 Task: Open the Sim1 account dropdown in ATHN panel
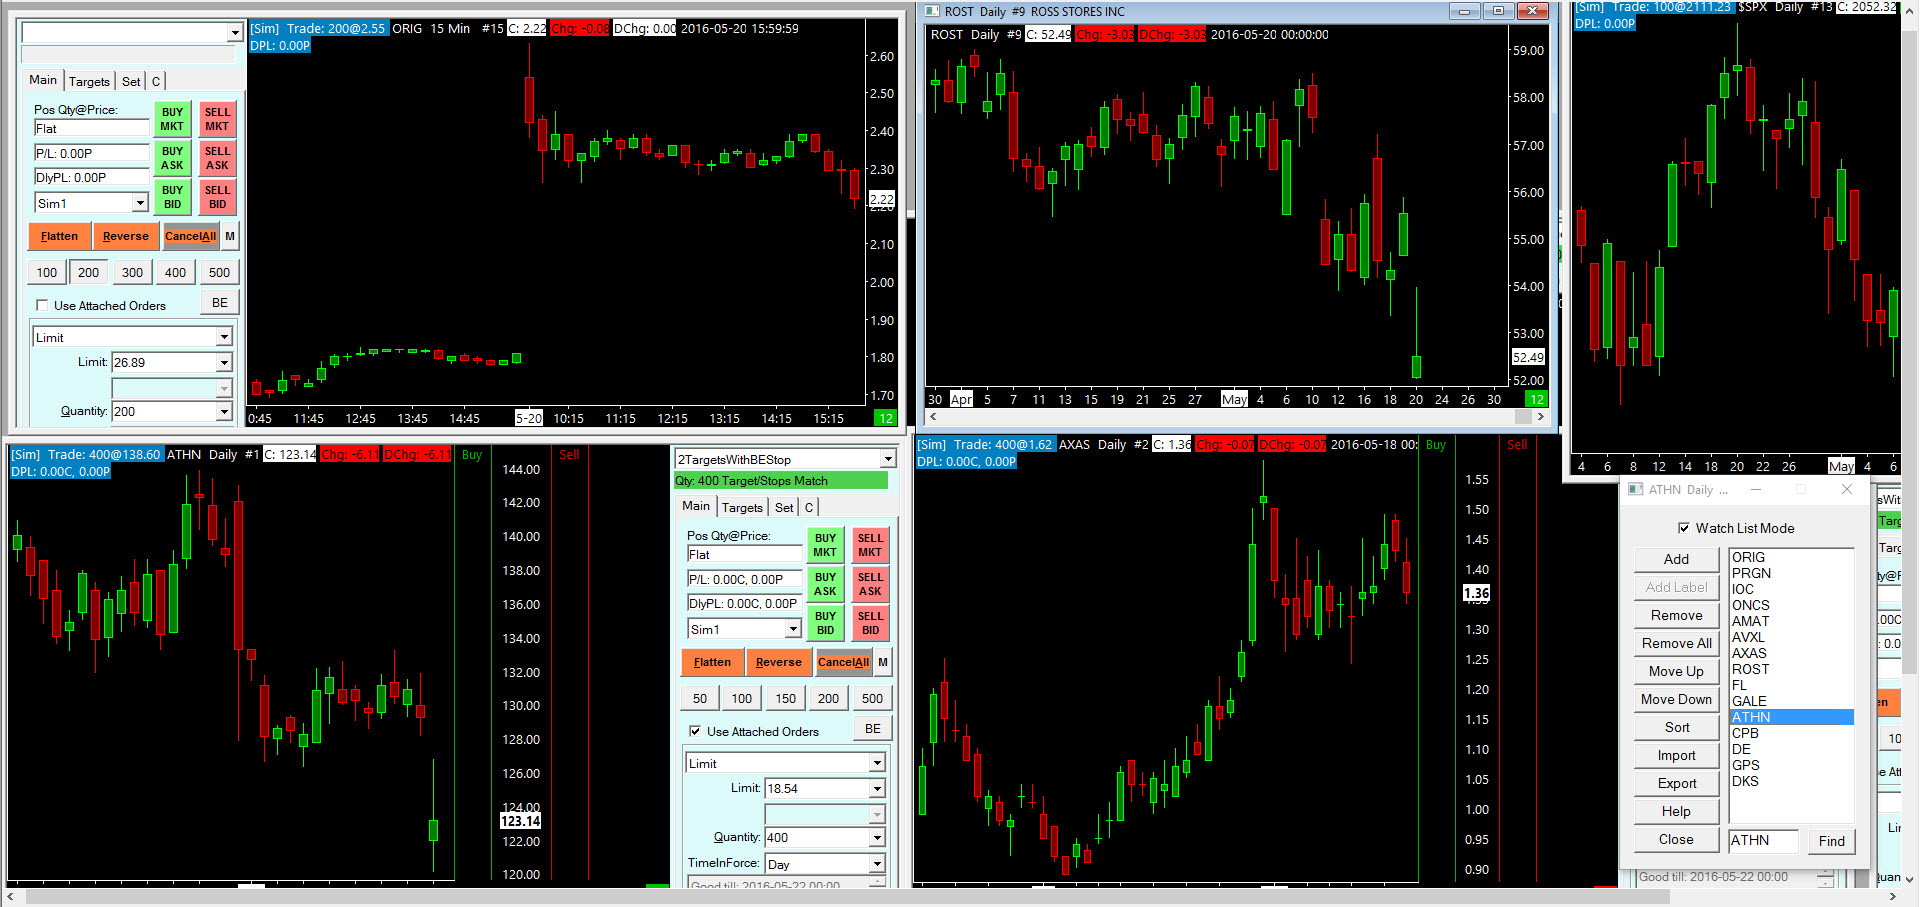pos(793,629)
